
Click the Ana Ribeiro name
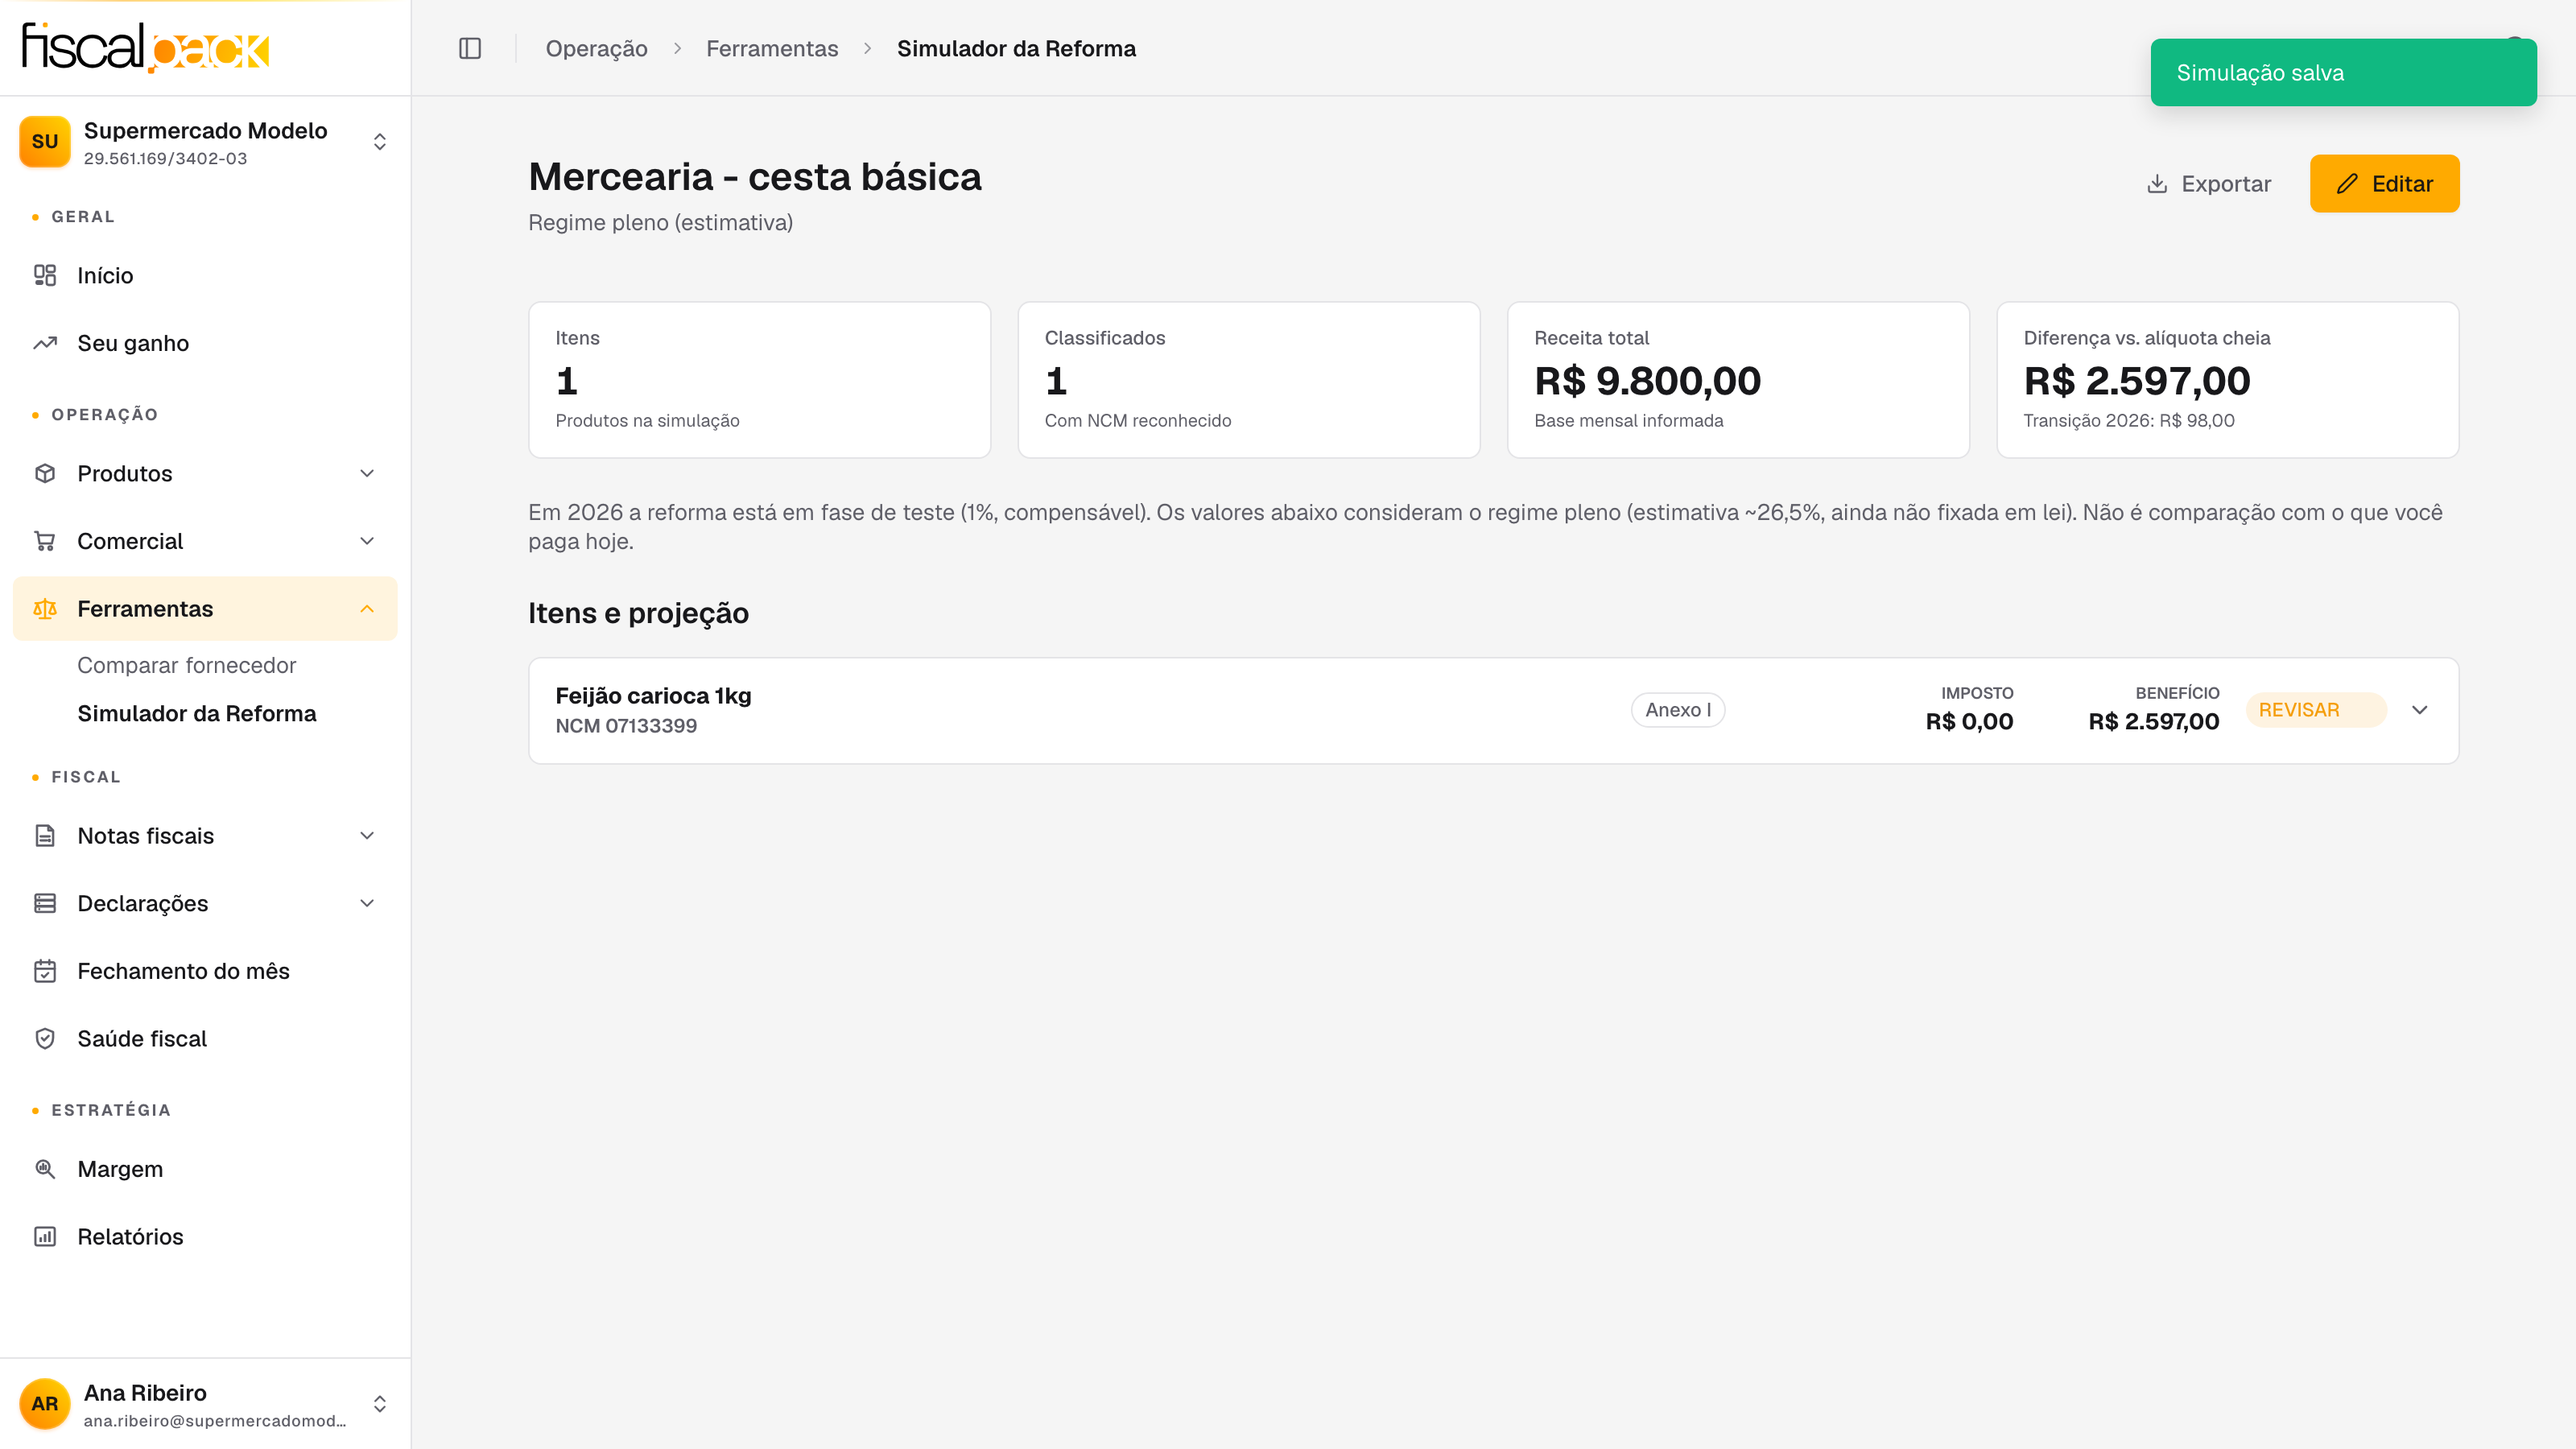click(x=146, y=1393)
